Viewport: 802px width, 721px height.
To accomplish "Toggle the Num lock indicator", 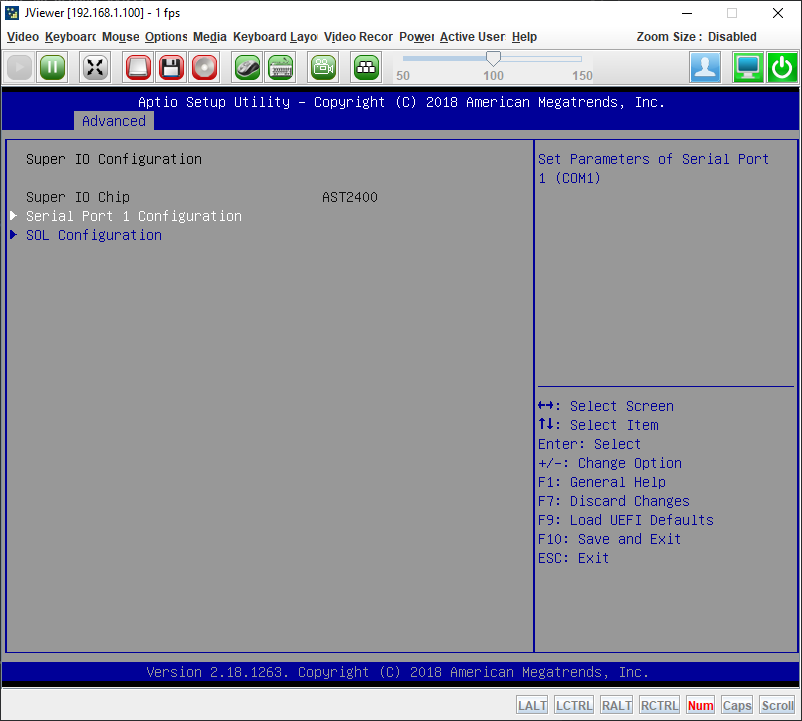I will 700,706.
